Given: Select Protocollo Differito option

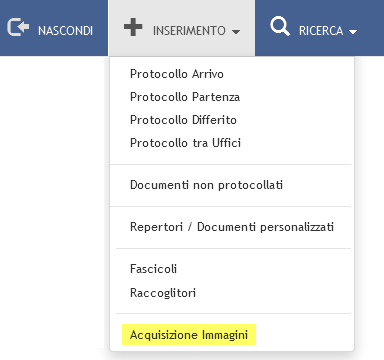Looking at the screenshot, I should pos(183,120).
